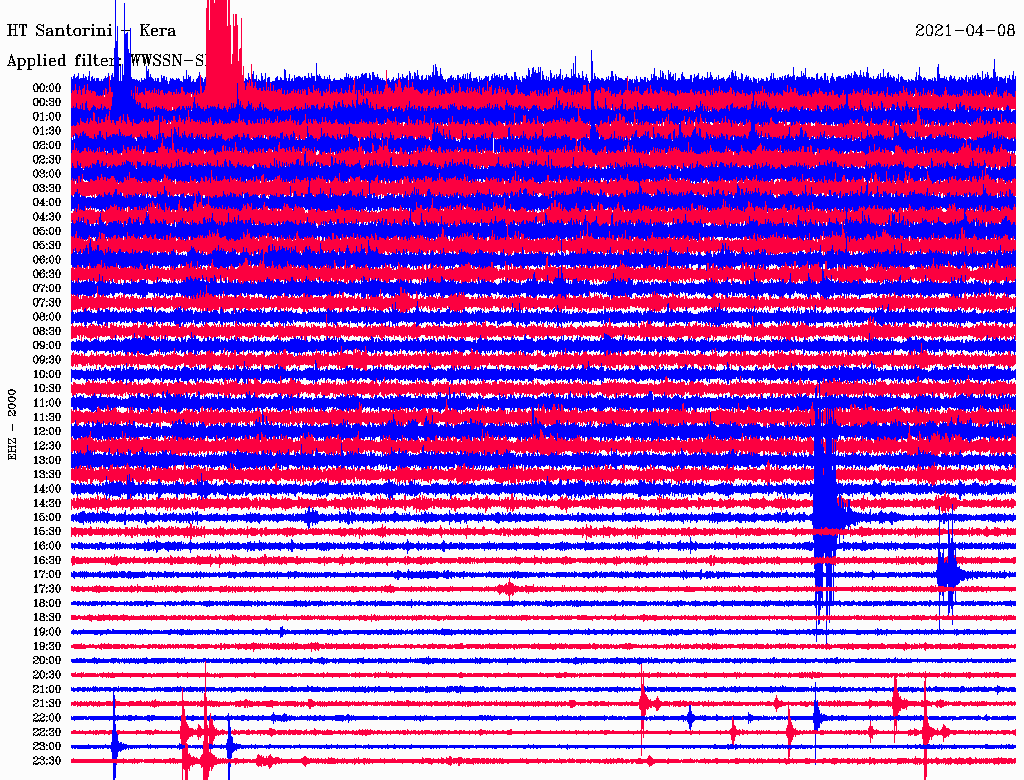Click the 'EHZ - 2000' axis label

click(12, 425)
